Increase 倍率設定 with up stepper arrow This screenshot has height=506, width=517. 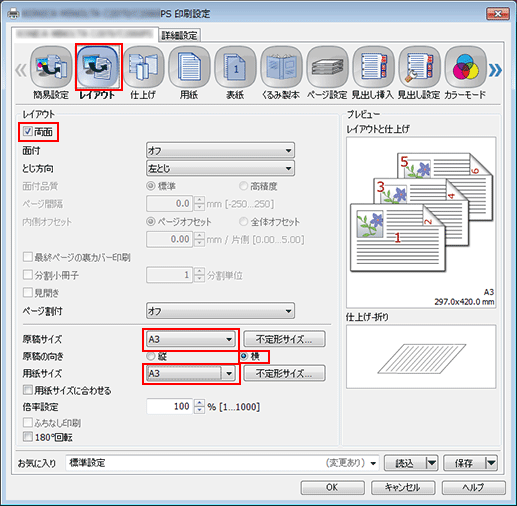[199, 403]
